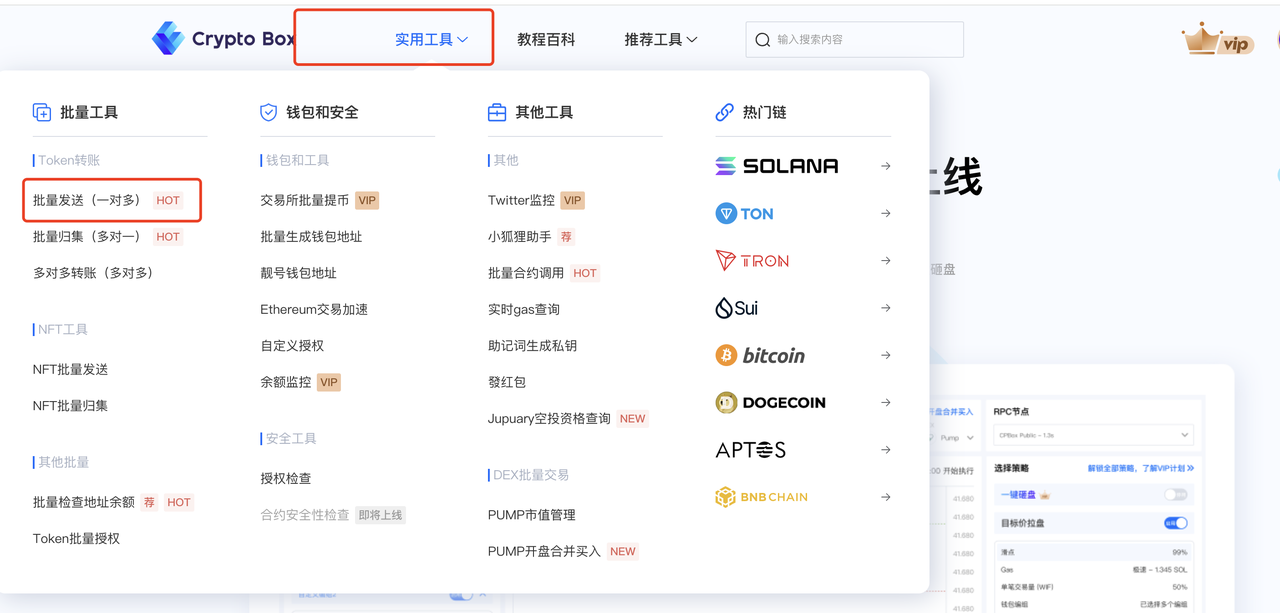The width and height of the screenshot is (1280, 613).
Task: Click the Dogecoin chain logo
Action: 770,402
